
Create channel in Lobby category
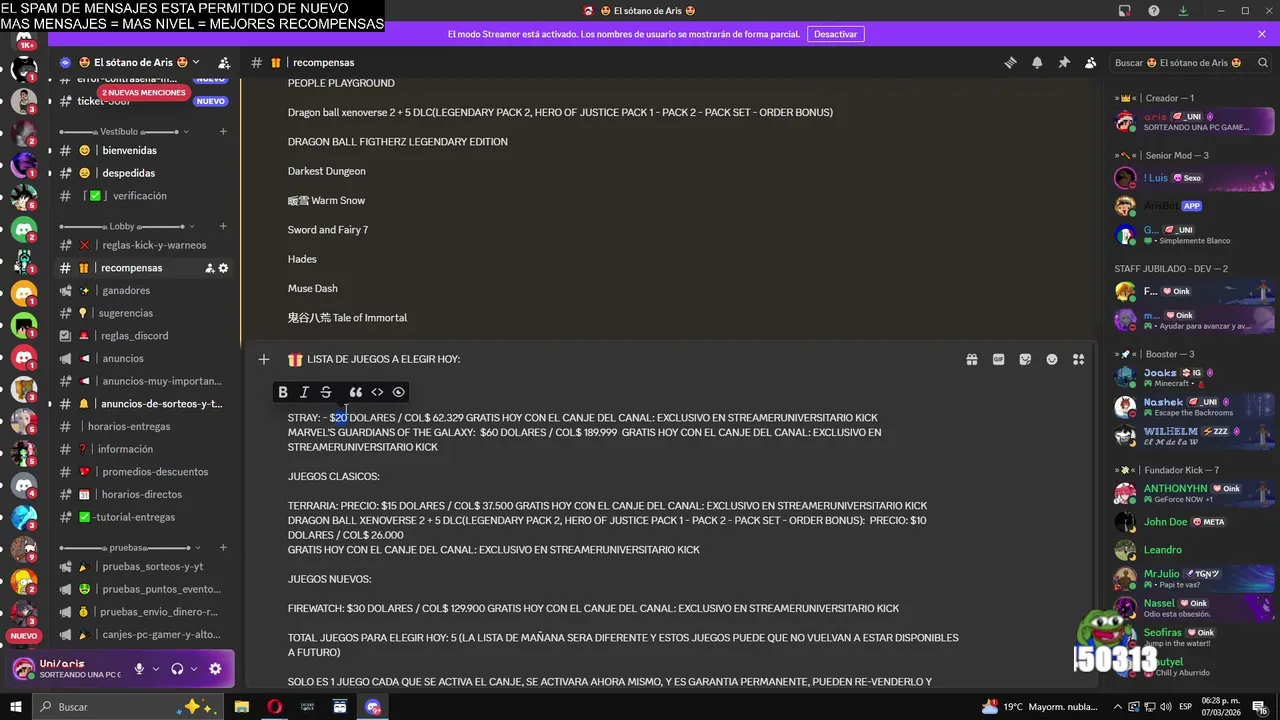click(x=223, y=226)
